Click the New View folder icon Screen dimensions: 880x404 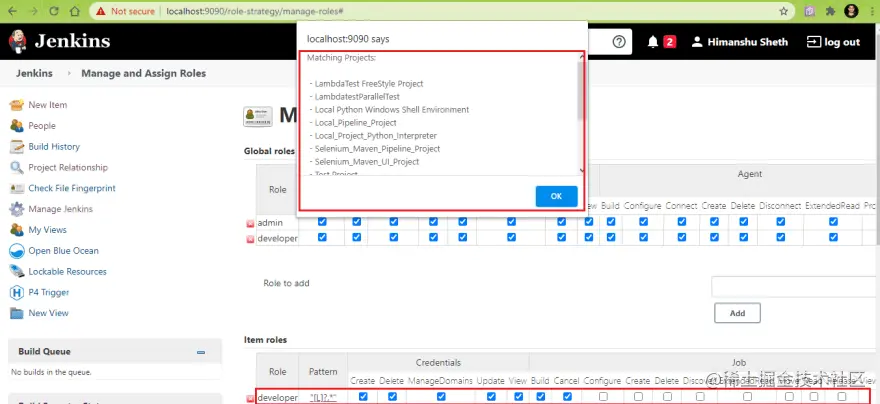17,313
